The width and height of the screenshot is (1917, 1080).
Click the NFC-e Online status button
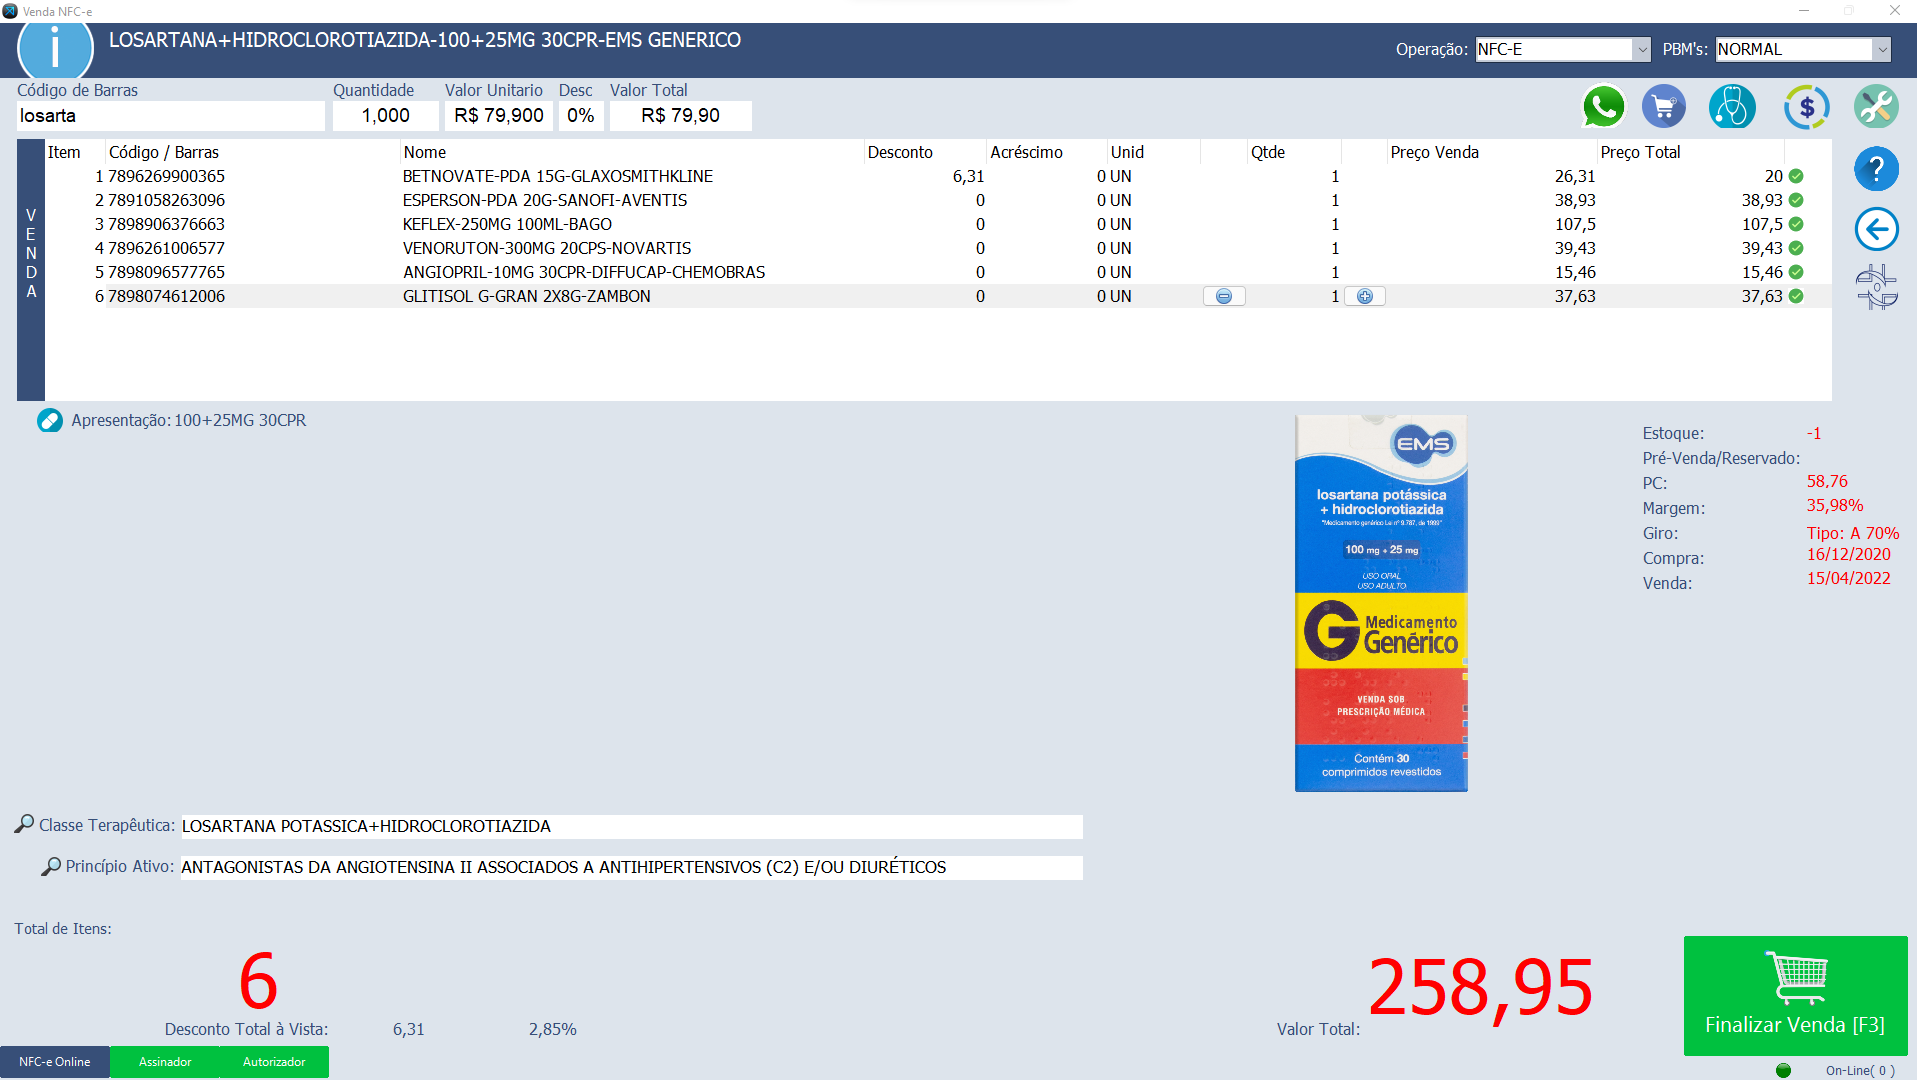pos(55,1062)
